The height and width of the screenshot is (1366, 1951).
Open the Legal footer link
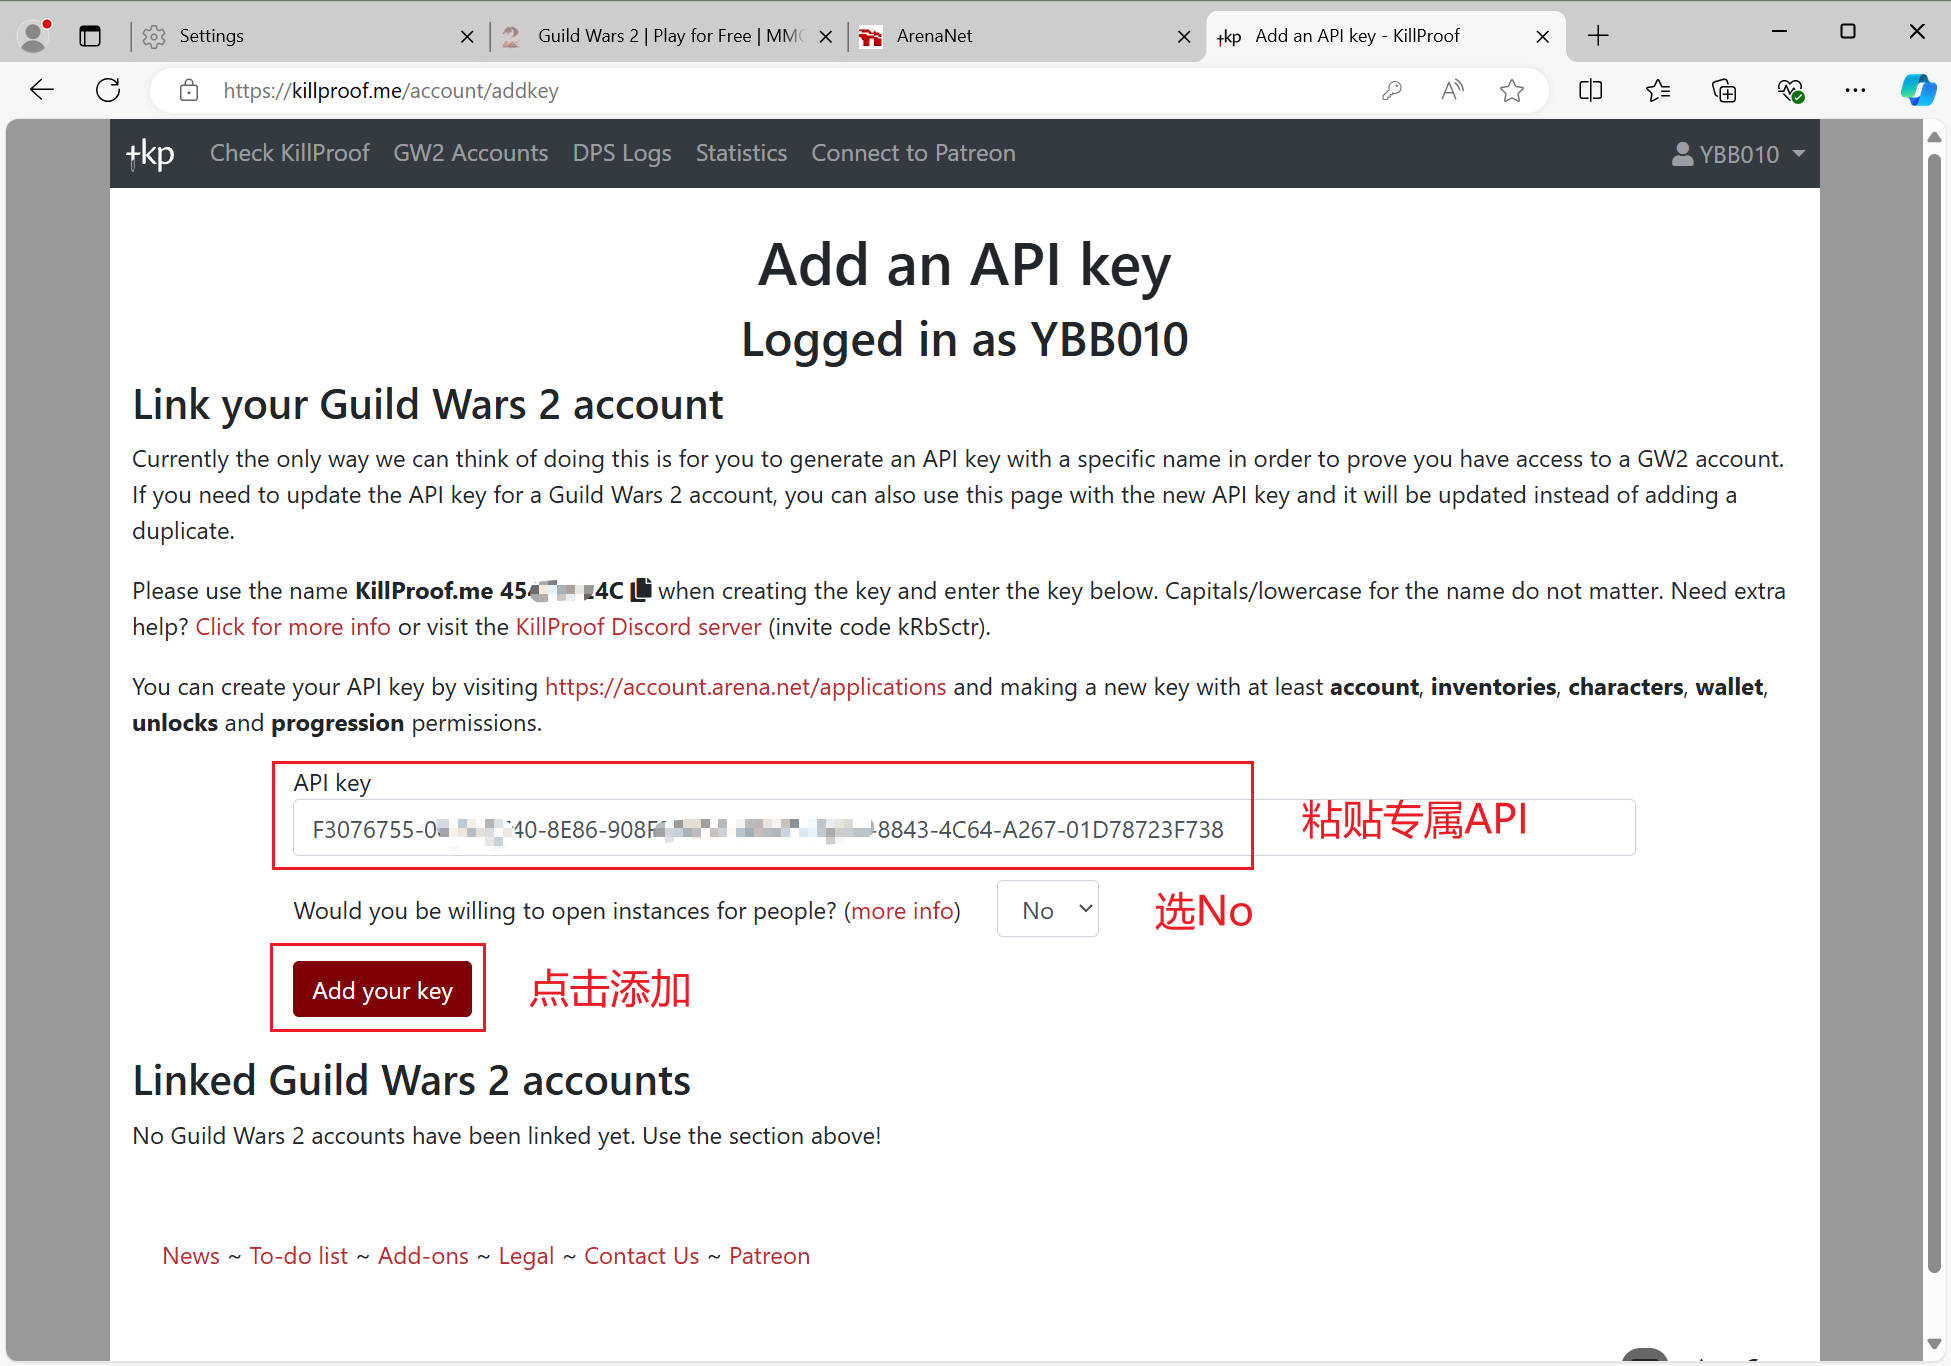point(526,1256)
